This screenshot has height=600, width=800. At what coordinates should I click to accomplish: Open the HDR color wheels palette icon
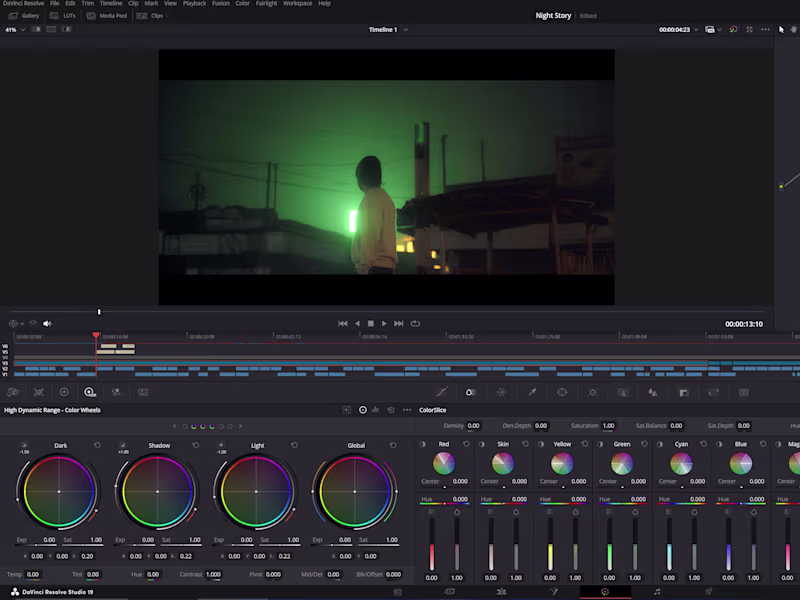click(x=90, y=393)
